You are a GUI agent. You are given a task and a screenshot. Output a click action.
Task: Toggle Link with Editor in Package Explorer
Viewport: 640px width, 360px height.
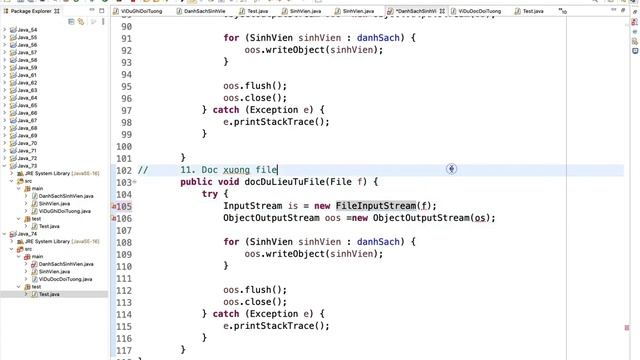[x=81, y=22]
